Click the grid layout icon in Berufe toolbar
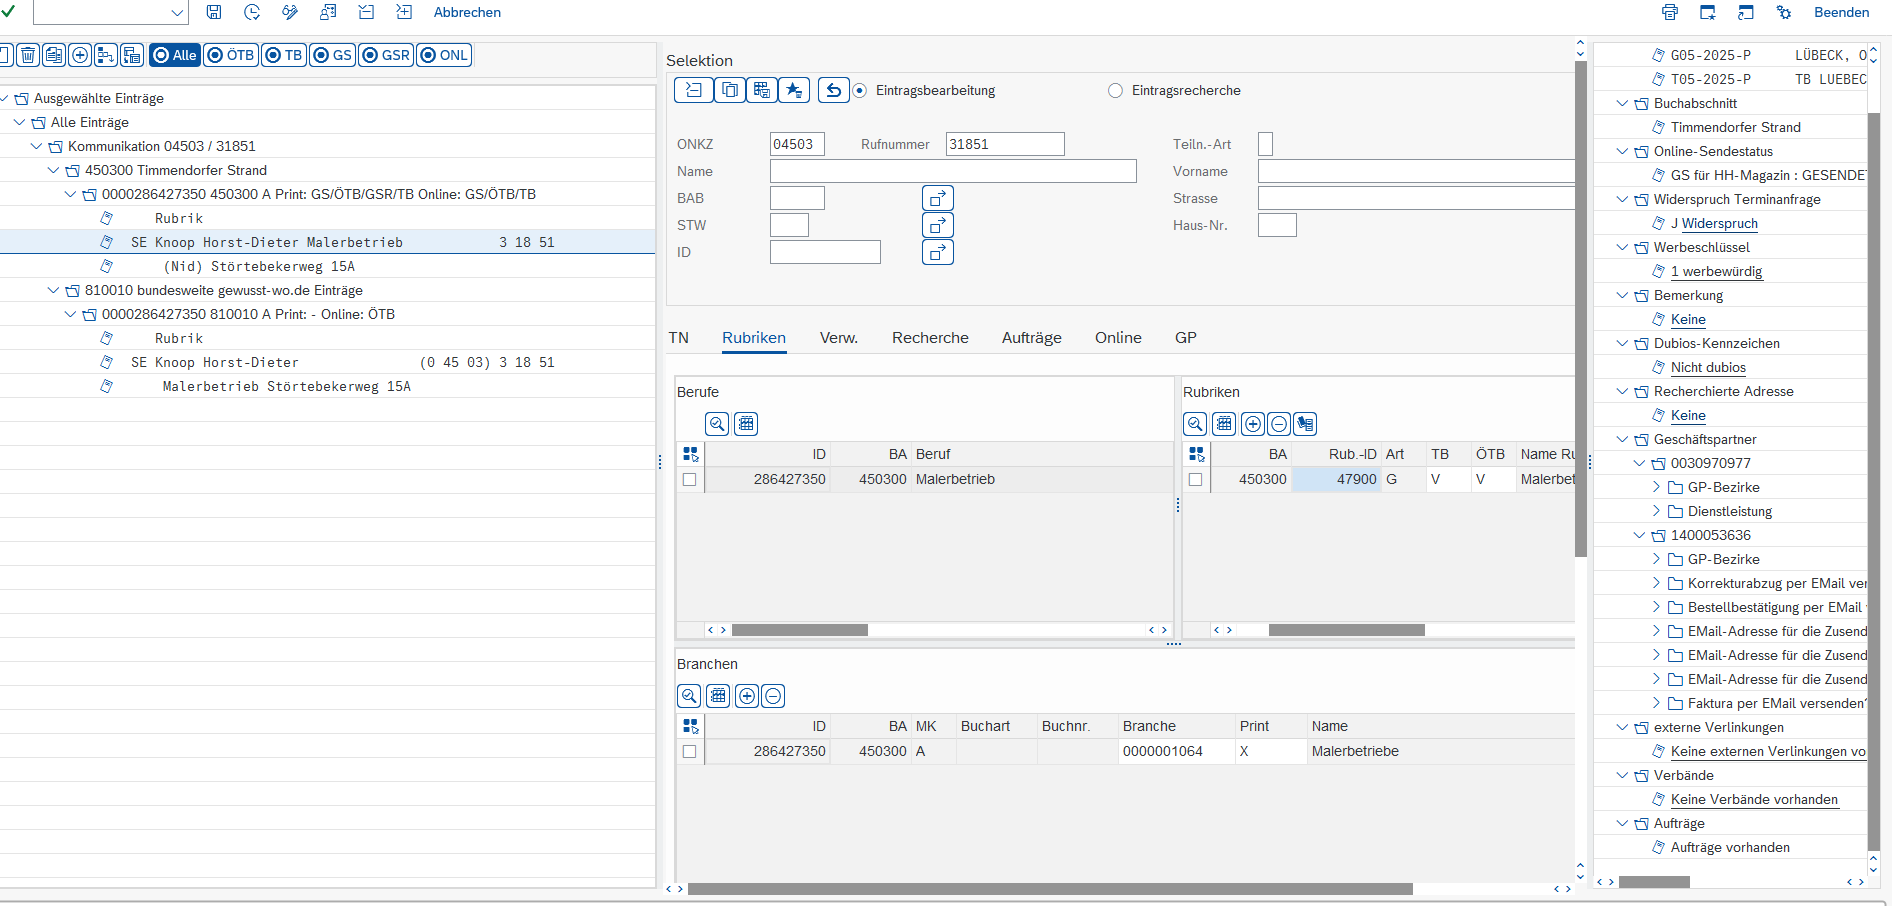The width and height of the screenshot is (1892, 906). (746, 424)
